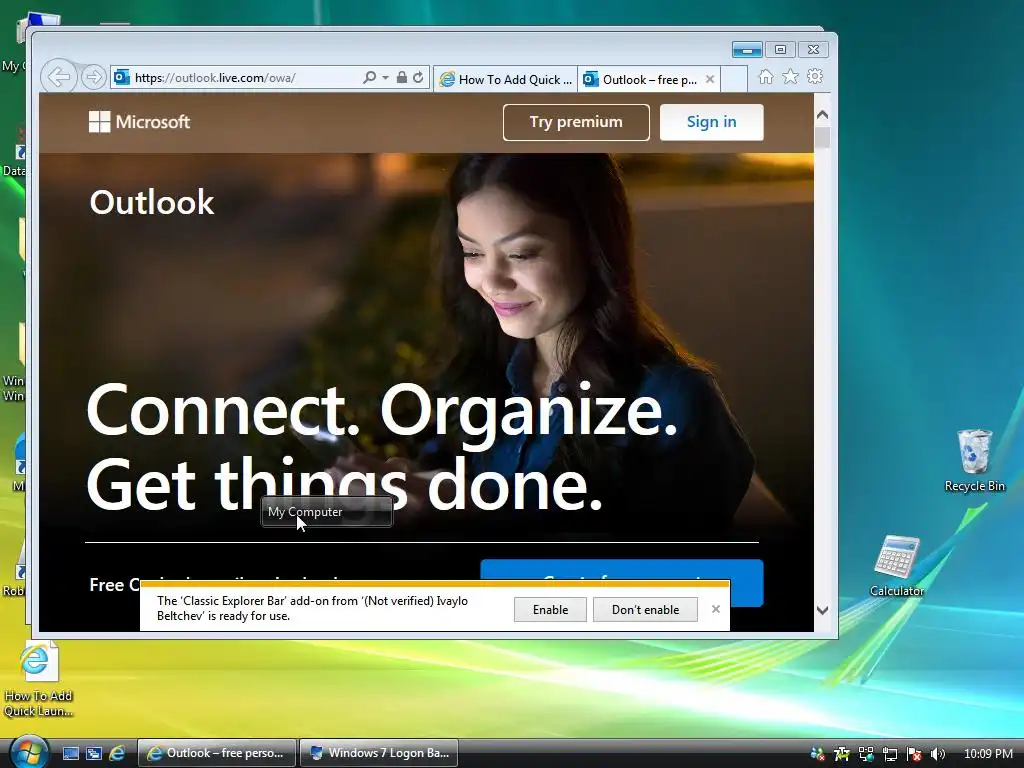This screenshot has height=768, width=1024.
Task: Click Switch between windows Quick Launch icon
Action: [94, 754]
